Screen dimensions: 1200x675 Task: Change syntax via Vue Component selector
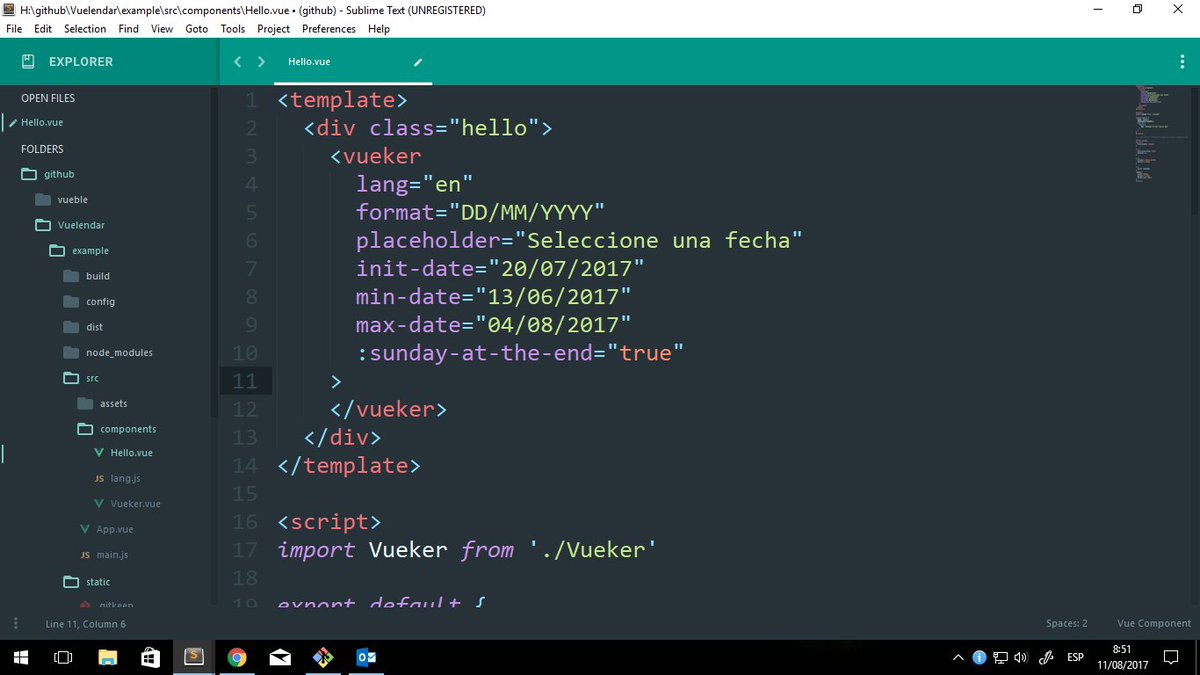click(x=1154, y=624)
